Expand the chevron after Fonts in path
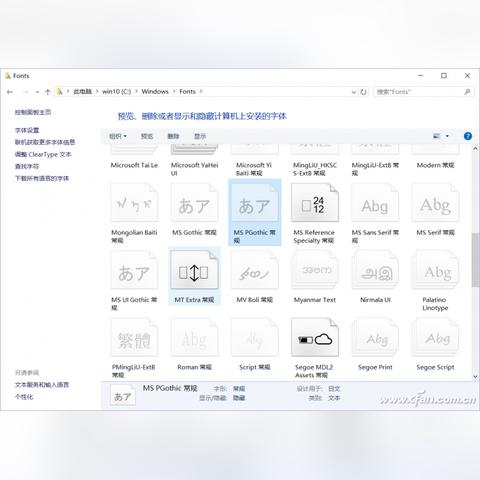 (x=201, y=92)
